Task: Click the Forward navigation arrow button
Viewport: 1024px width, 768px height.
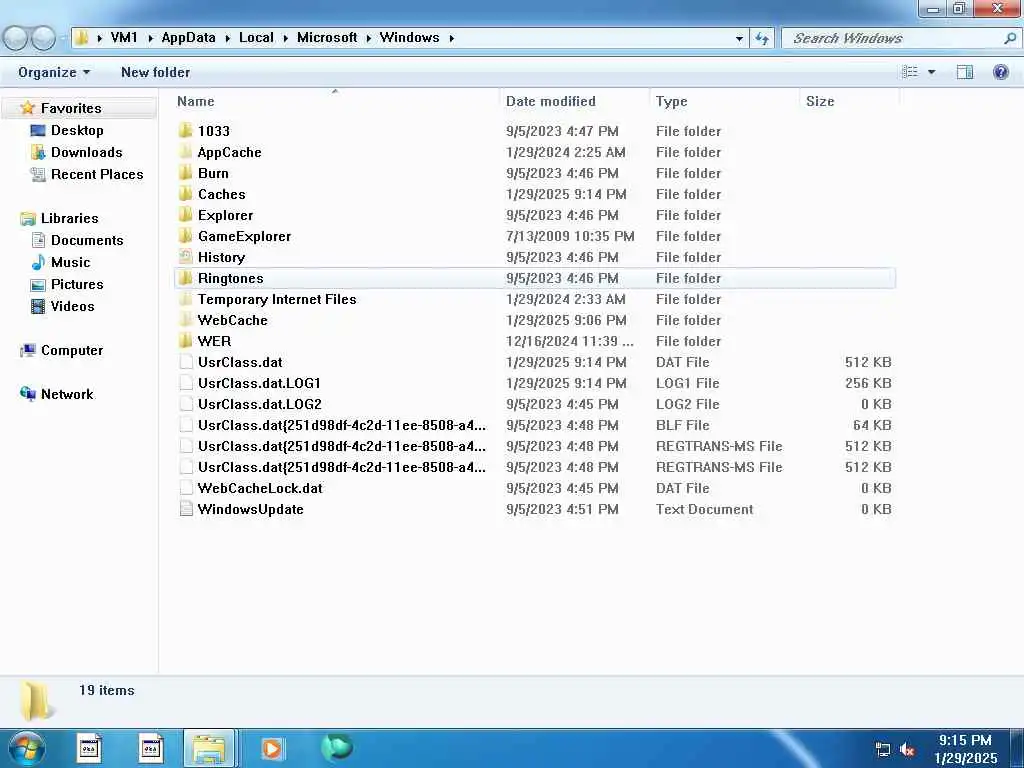Action: [43, 39]
